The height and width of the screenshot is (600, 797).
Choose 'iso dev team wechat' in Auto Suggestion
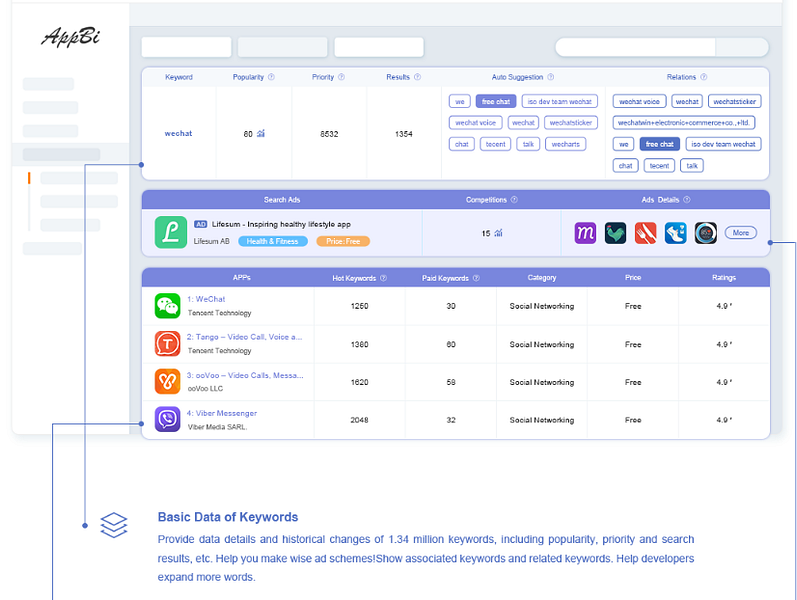[560, 101]
